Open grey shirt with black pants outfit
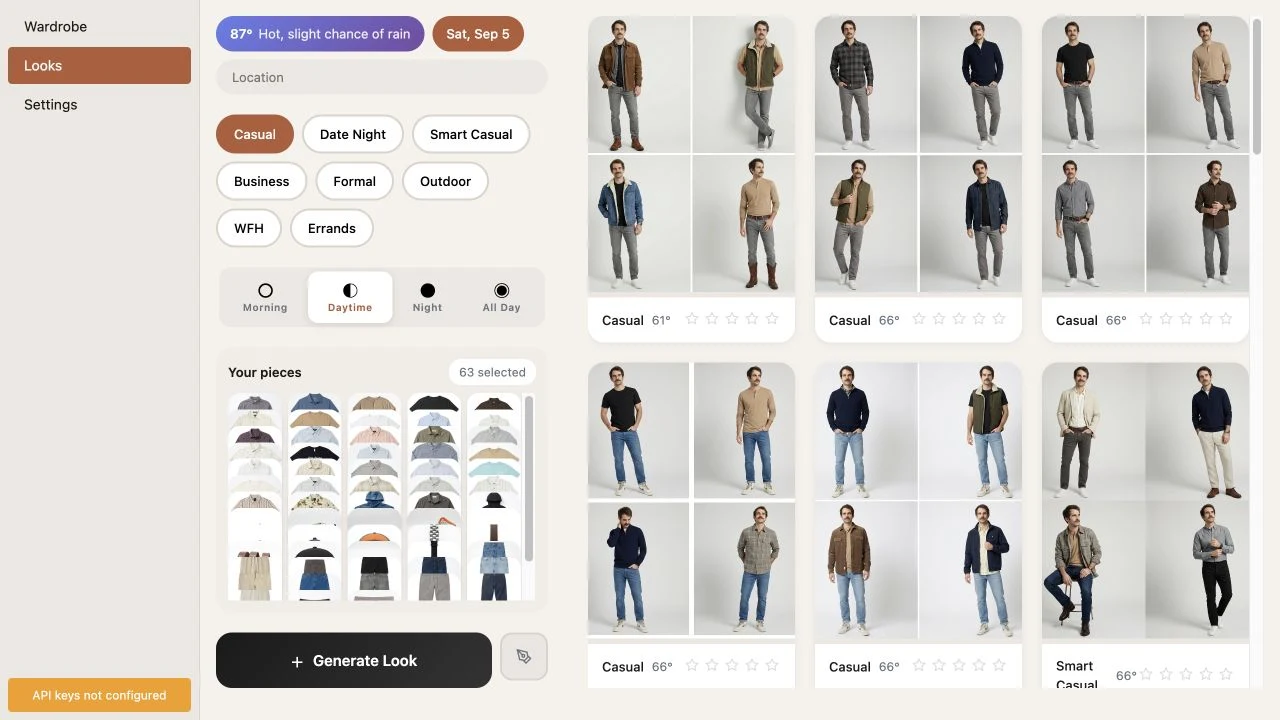1280x720 pixels. pyautogui.click(x=1198, y=570)
